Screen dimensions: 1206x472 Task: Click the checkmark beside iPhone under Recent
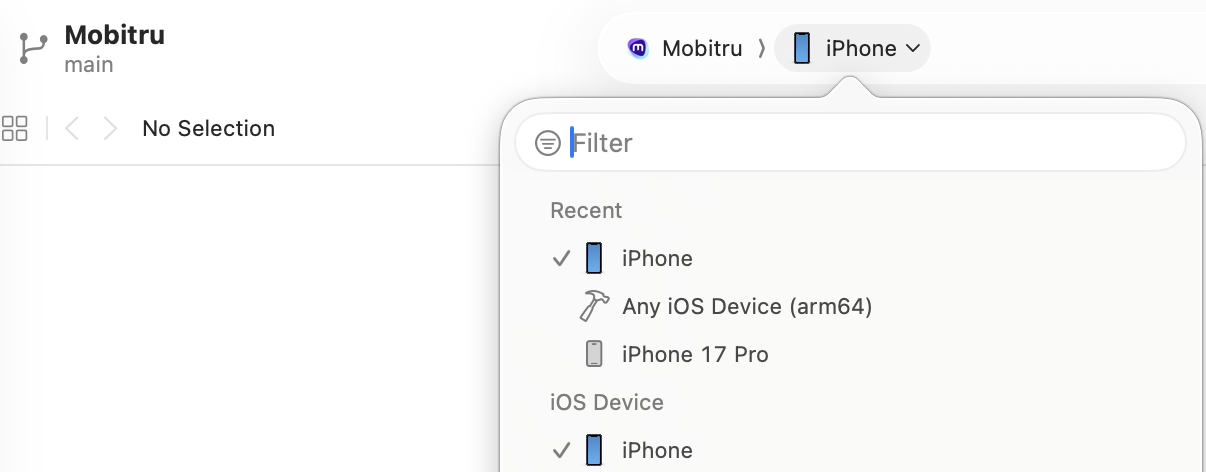(x=561, y=258)
